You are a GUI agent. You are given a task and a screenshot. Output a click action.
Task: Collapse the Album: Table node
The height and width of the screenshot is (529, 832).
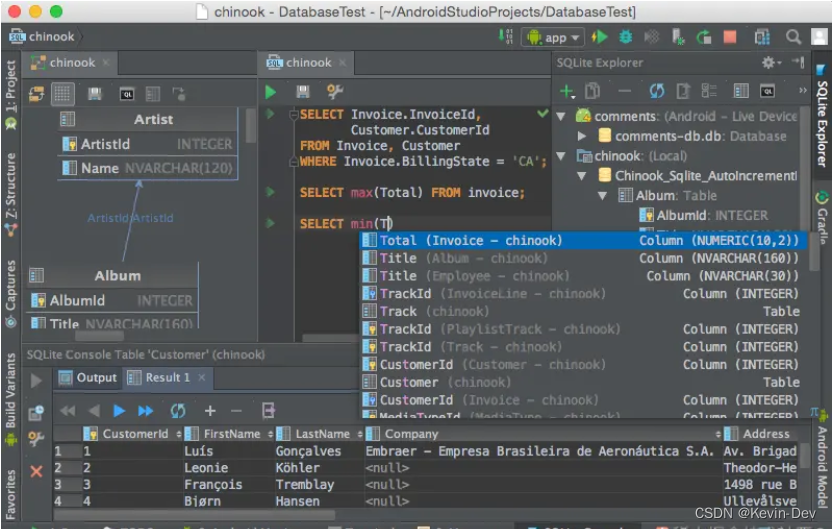click(602, 196)
